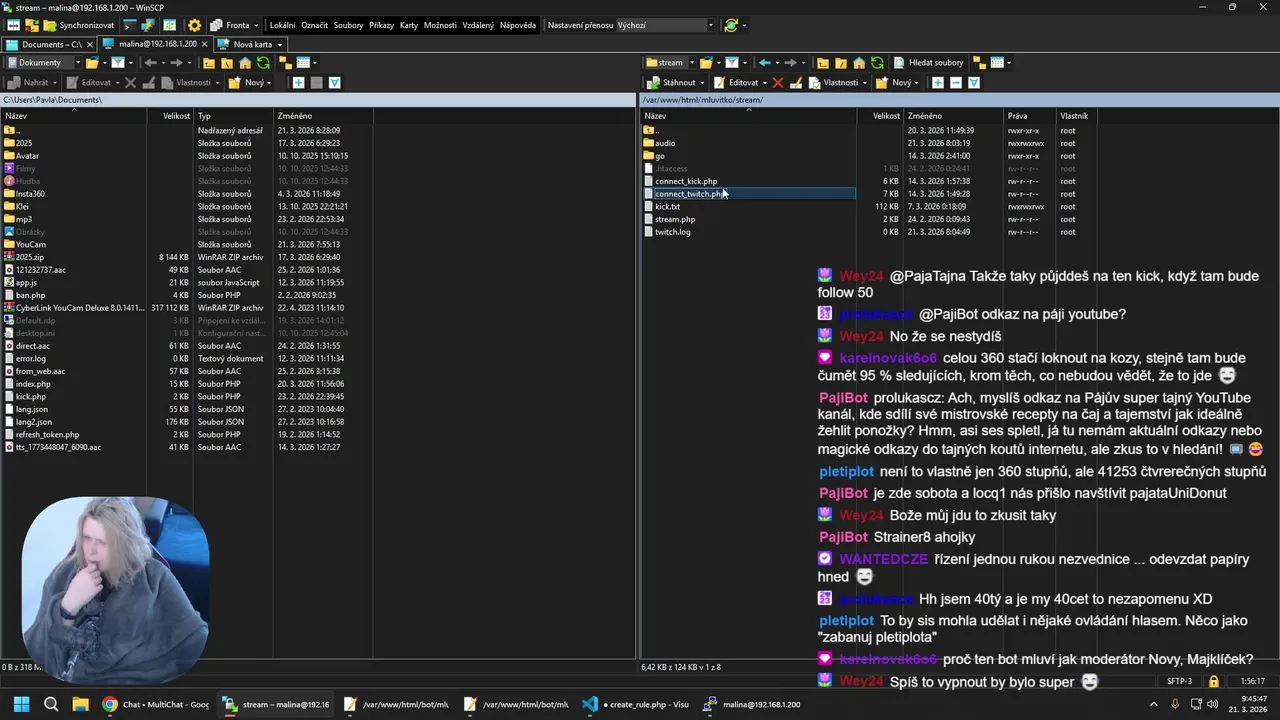Select twitch.log in remote panel

click(673, 232)
